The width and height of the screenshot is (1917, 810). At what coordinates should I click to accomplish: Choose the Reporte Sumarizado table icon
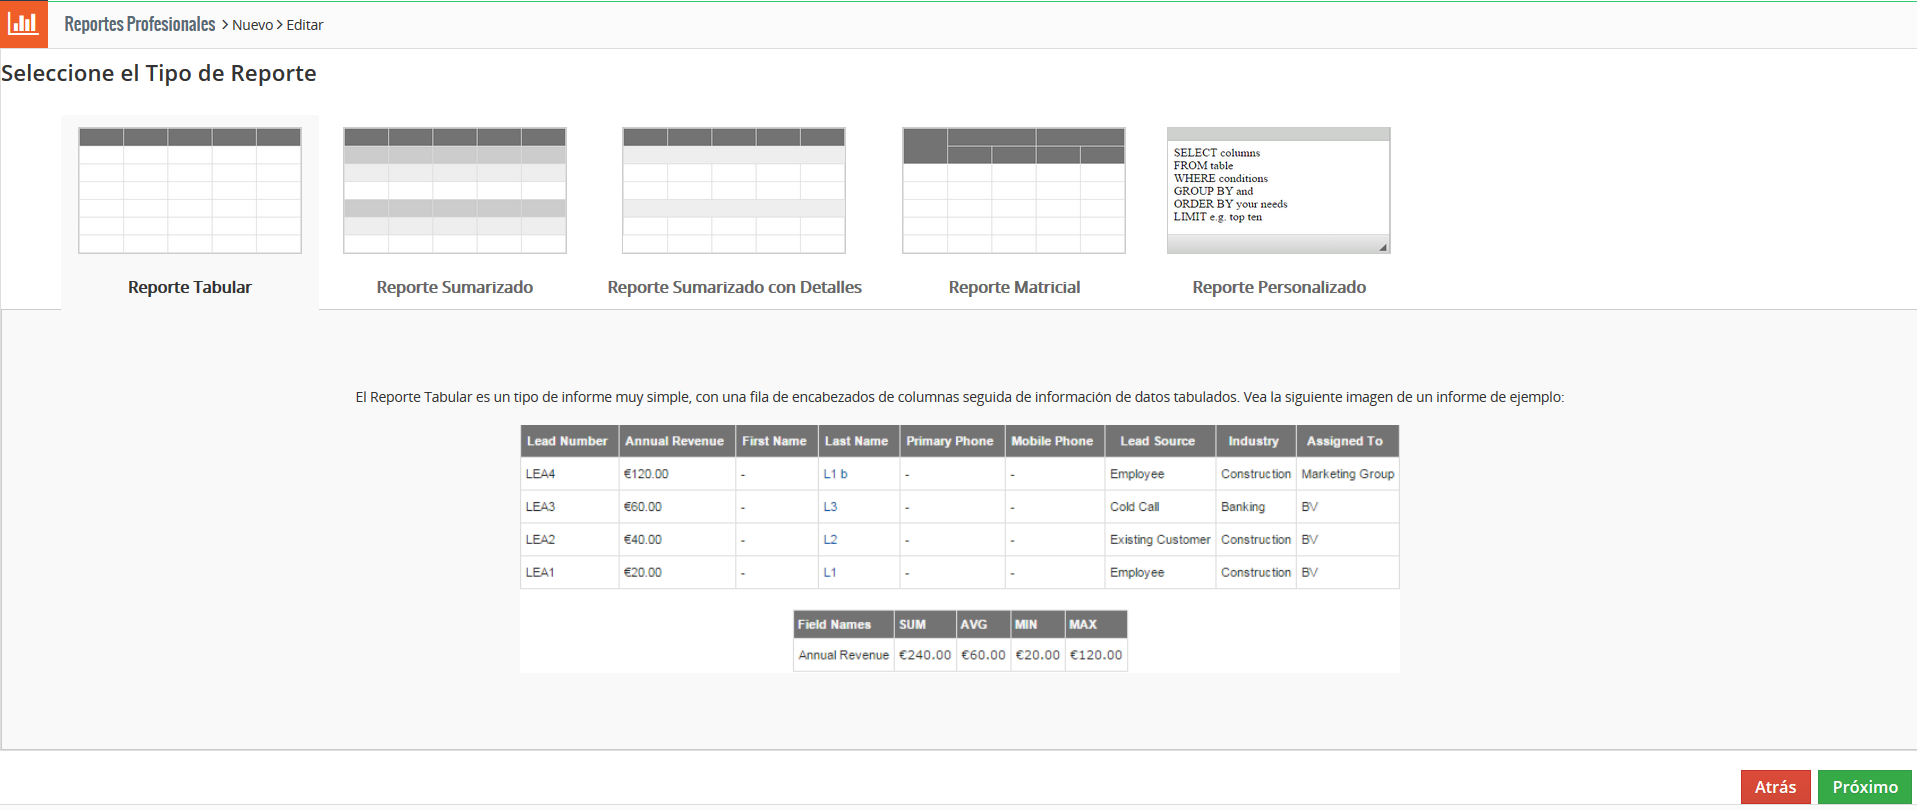coord(455,190)
